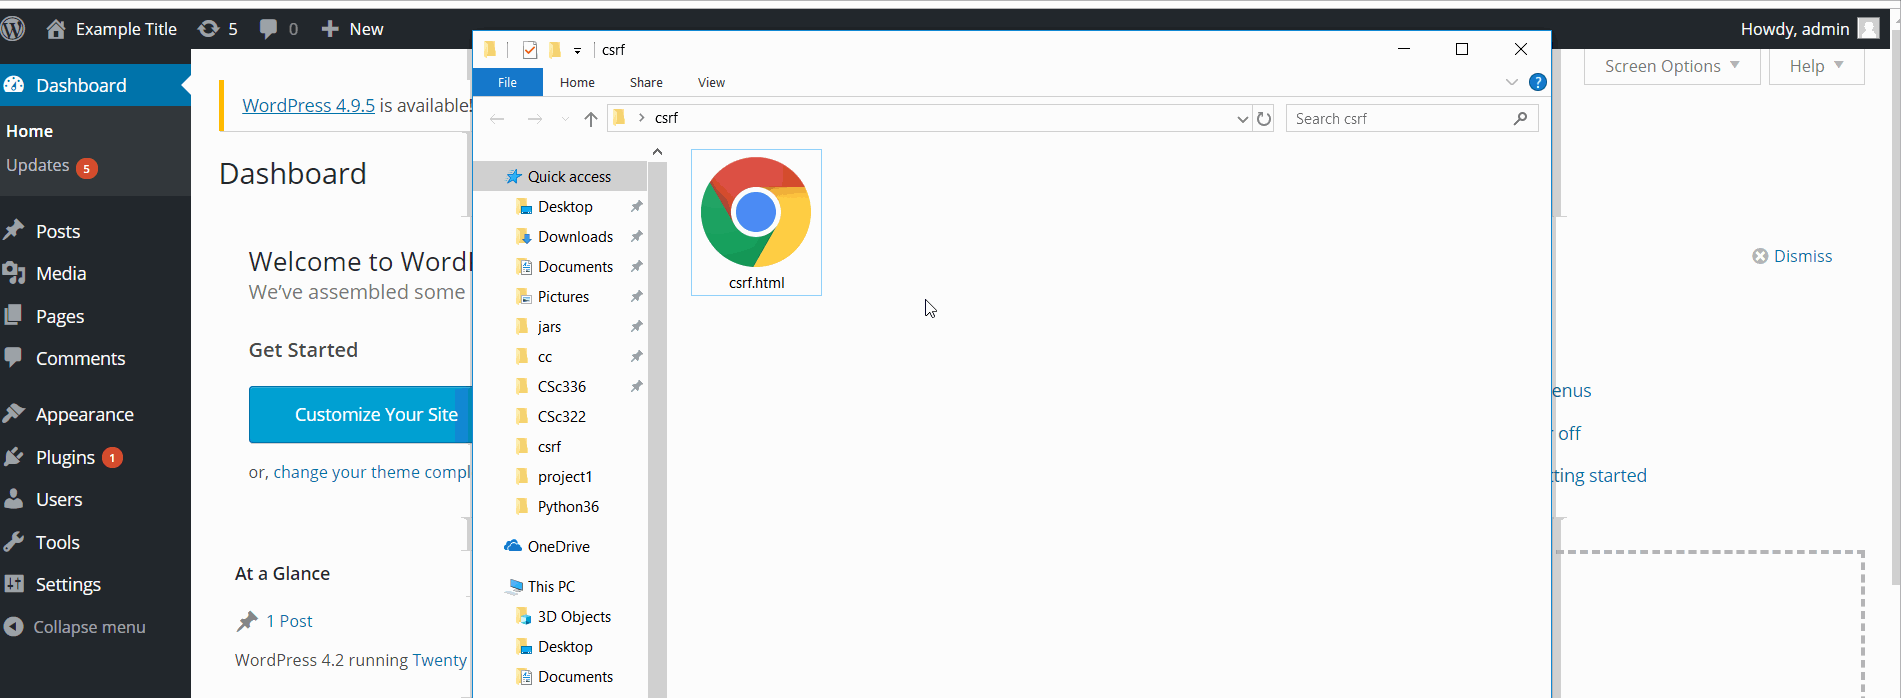The height and width of the screenshot is (698, 1901).
Task: Select csrf folder in navigation pane
Action: (x=549, y=446)
